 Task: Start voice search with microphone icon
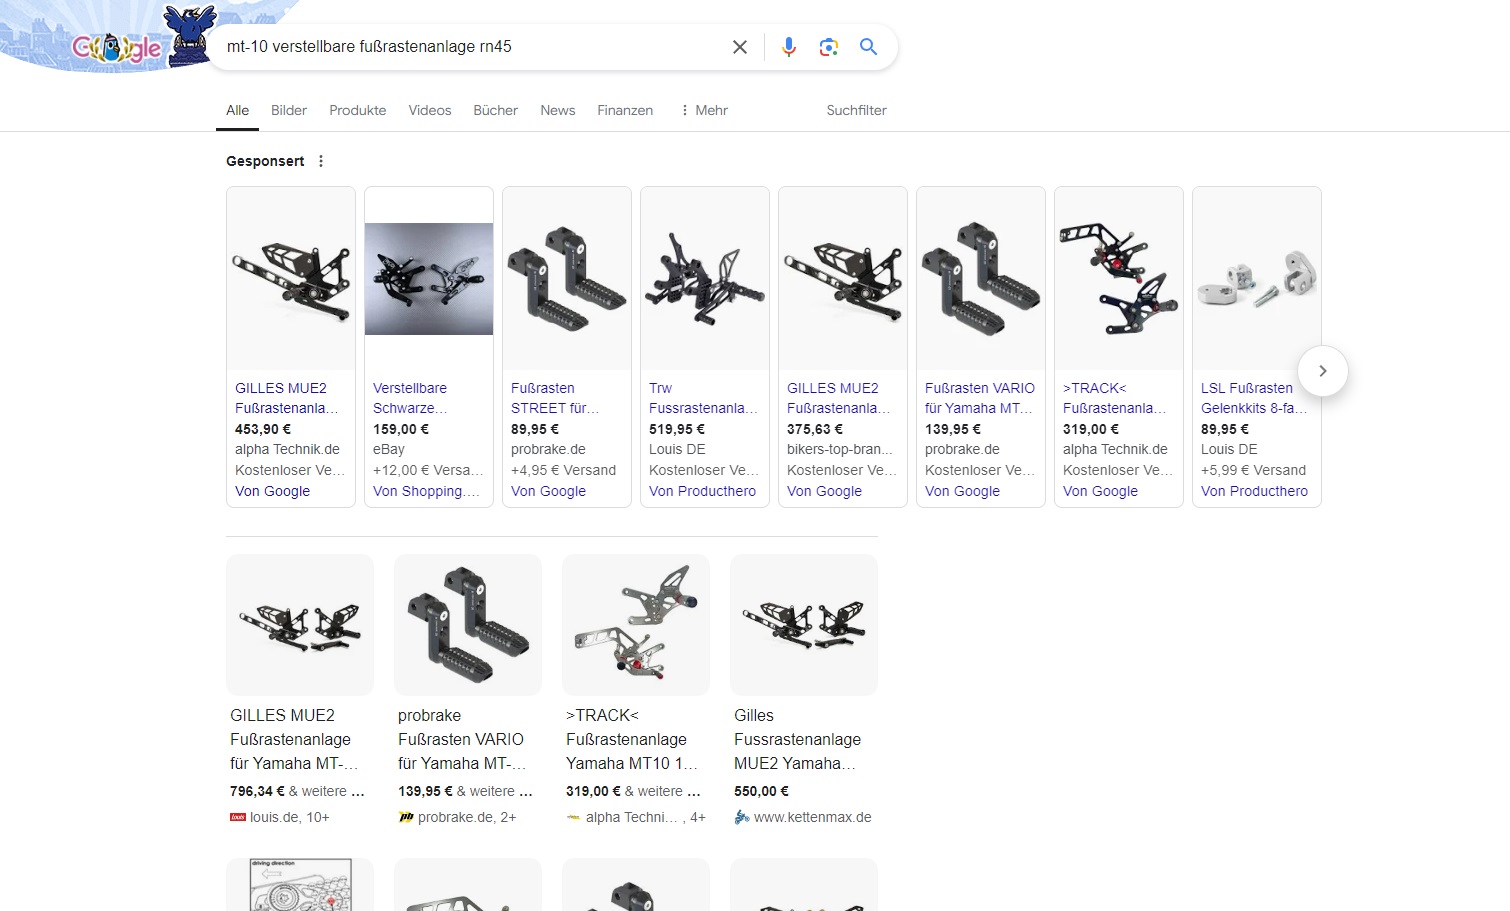(789, 47)
